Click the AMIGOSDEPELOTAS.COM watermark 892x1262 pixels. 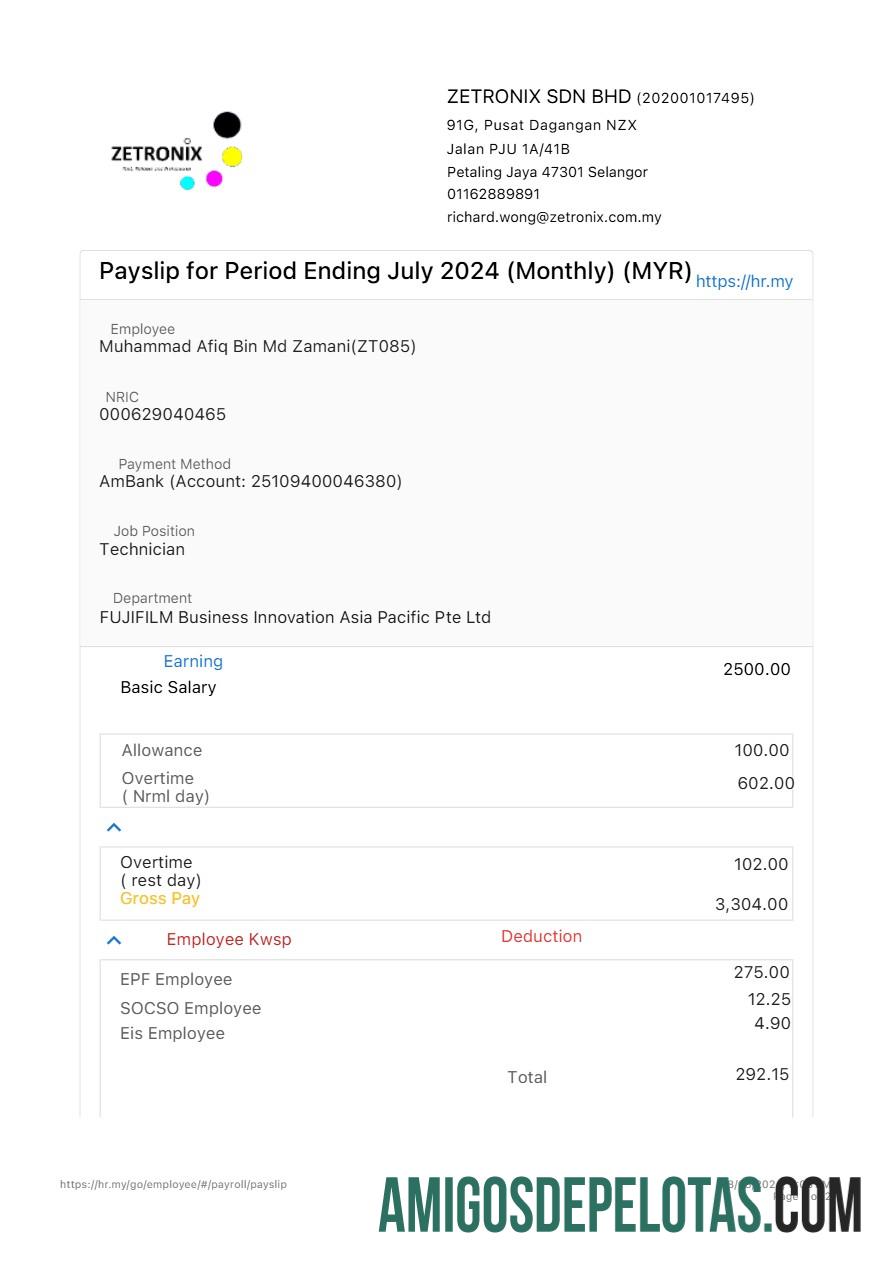[x=619, y=1205]
